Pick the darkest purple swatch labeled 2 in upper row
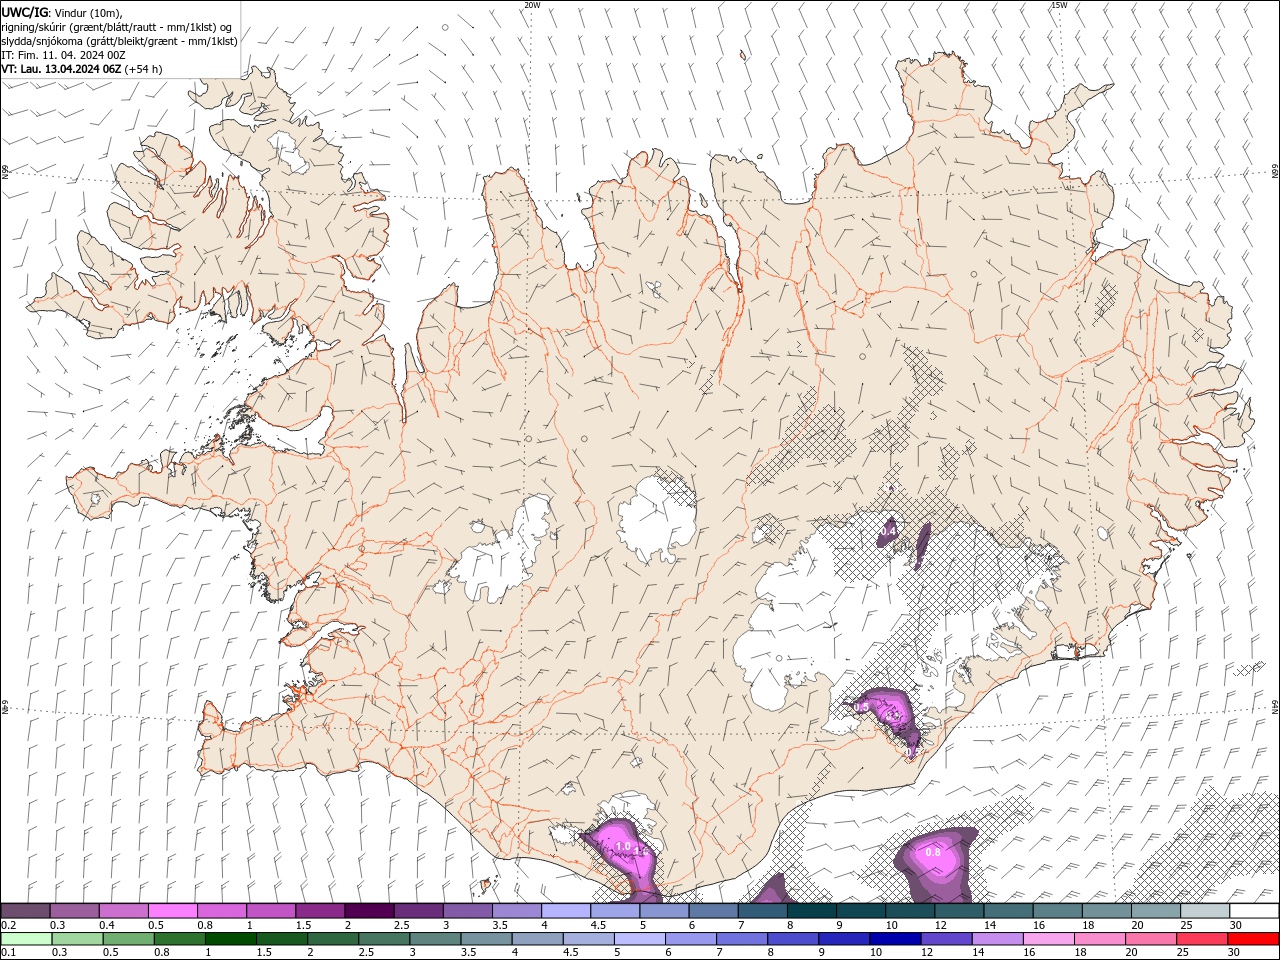The width and height of the screenshot is (1280, 960). point(368,911)
